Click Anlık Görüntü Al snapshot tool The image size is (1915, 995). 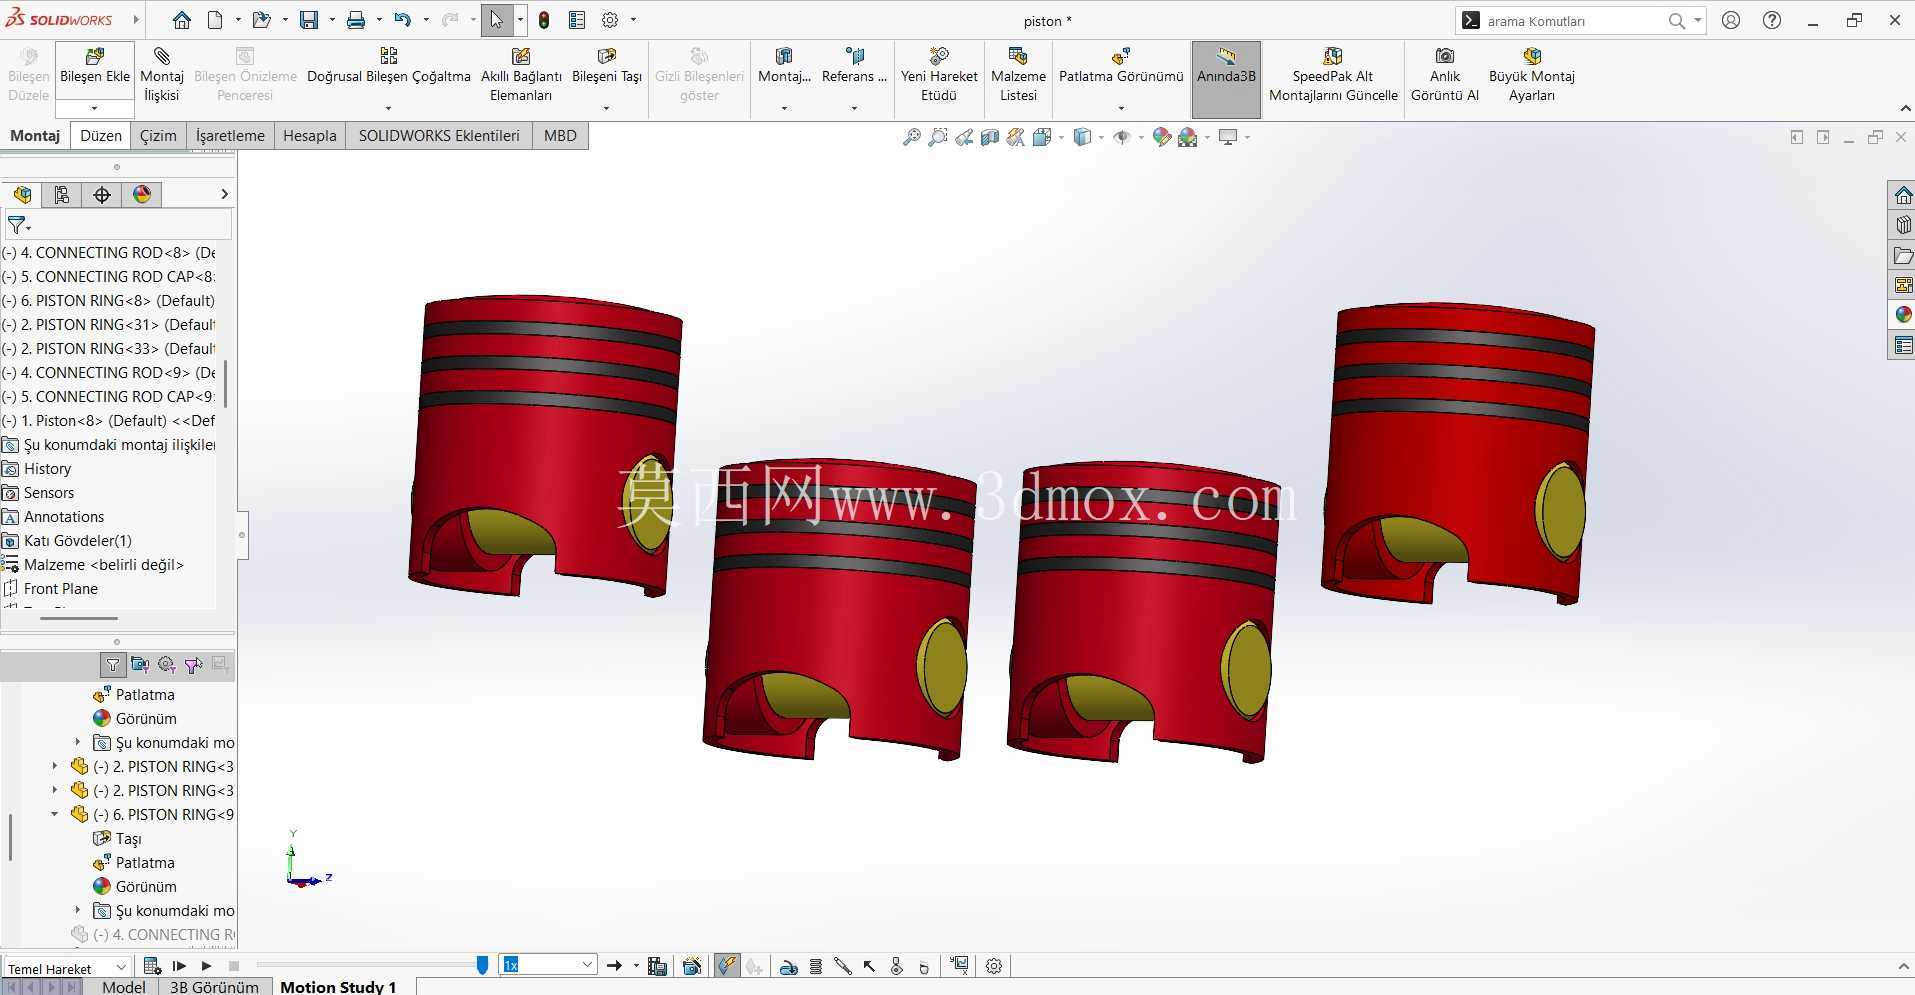1444,73
